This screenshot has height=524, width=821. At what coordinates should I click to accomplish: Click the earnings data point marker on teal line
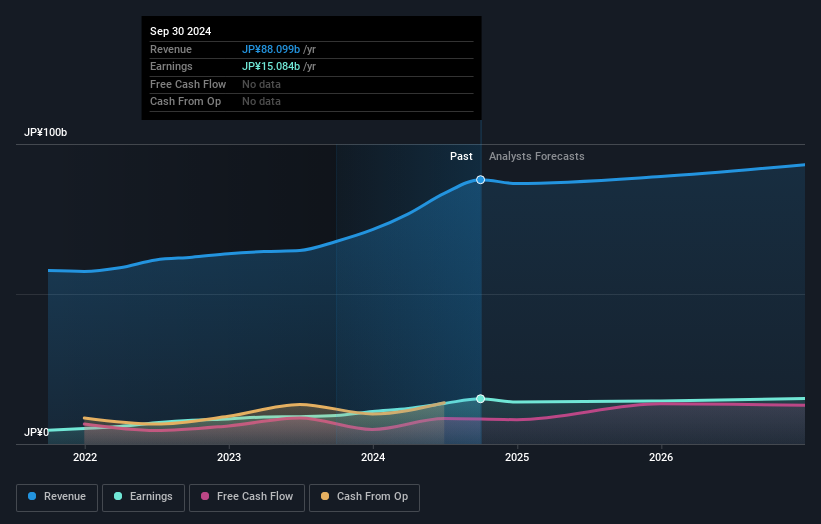tap(480, 399)
